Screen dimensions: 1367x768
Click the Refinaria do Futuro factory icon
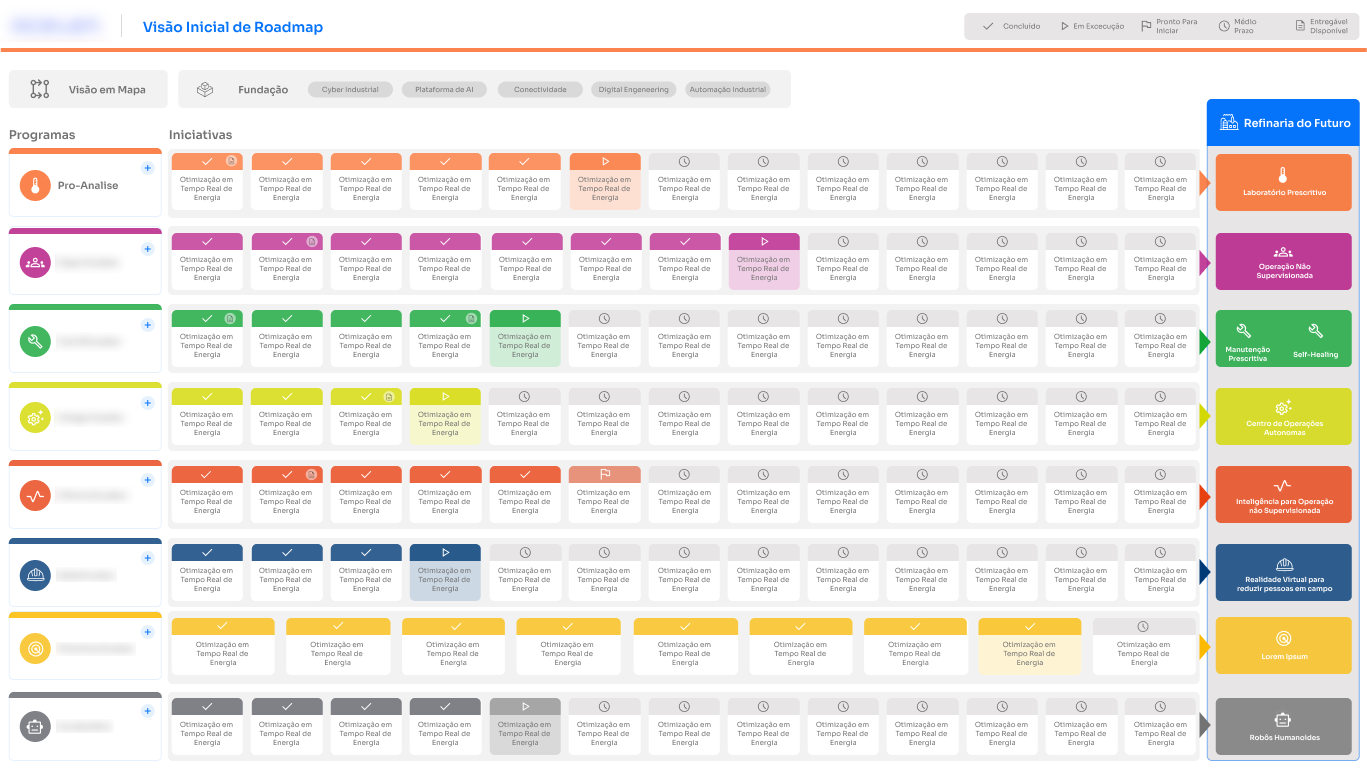(x=1228, y=123)
